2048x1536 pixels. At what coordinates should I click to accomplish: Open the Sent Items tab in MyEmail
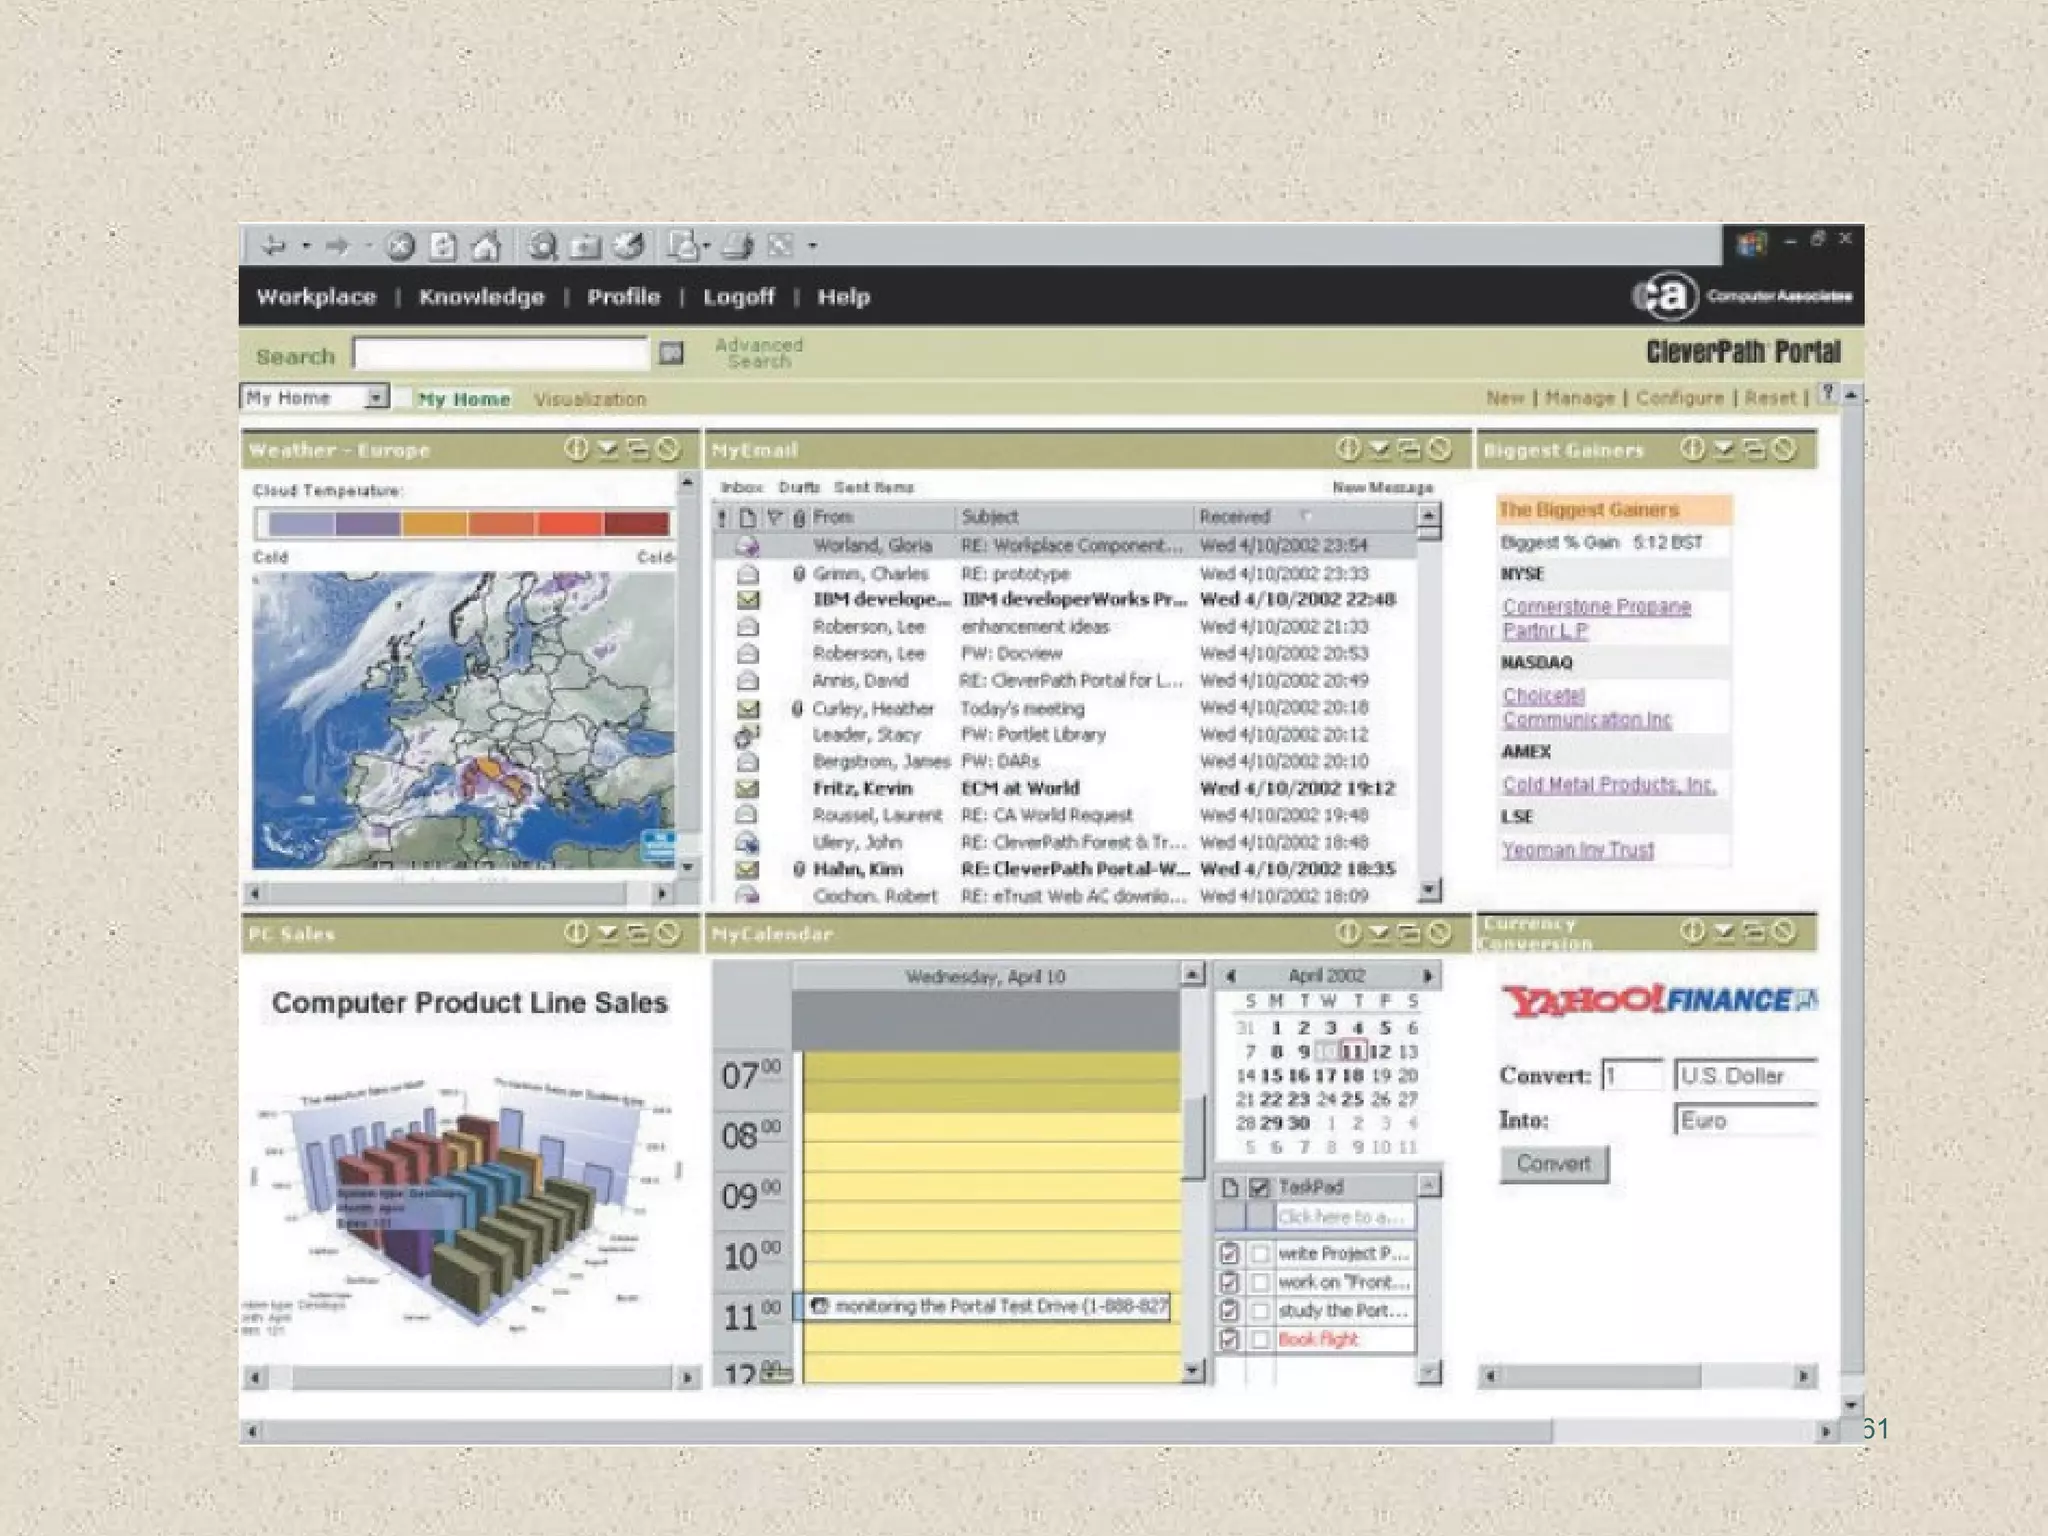pos(873,487)
